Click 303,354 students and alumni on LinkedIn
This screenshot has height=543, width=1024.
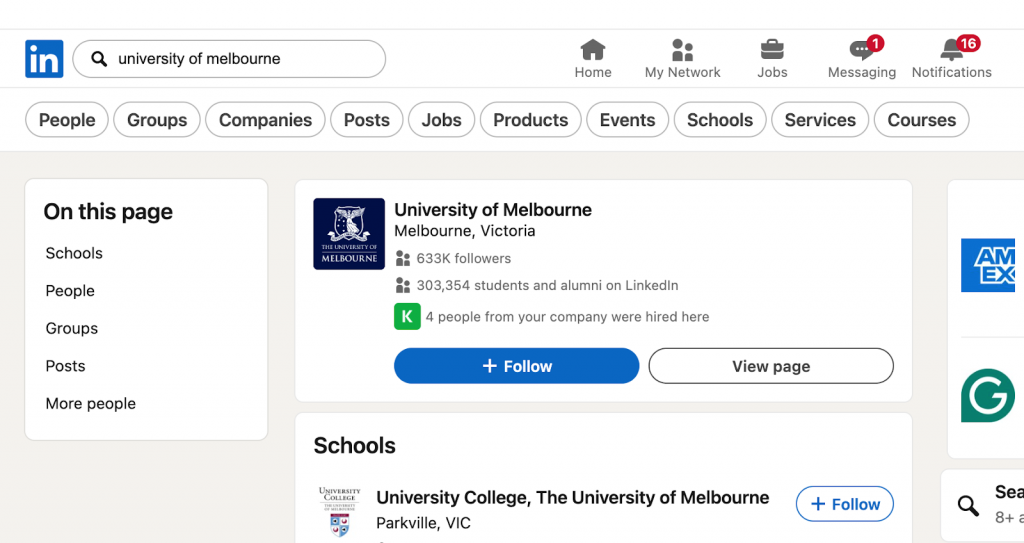(x=547, y=286)
